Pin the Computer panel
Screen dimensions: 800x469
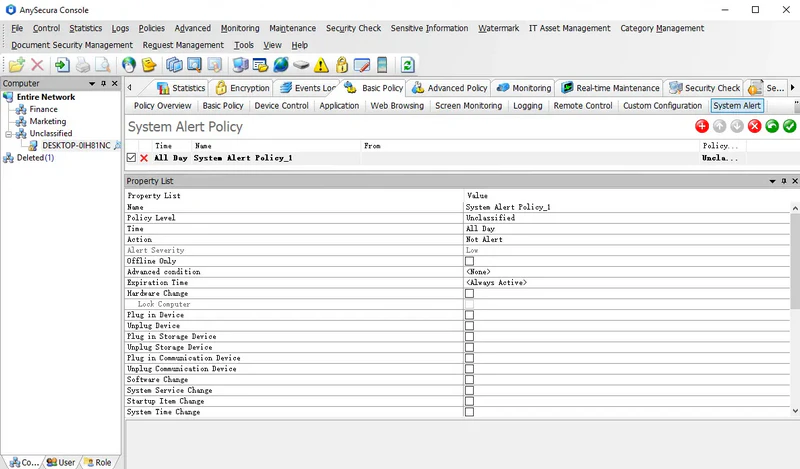(104, 83)
